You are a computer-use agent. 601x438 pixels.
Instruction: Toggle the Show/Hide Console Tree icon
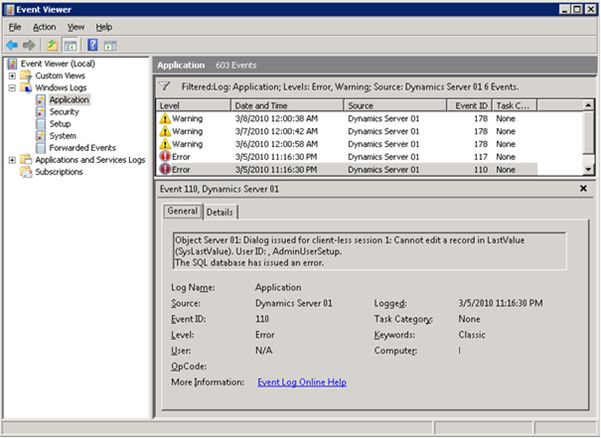(x=71, y=46)
